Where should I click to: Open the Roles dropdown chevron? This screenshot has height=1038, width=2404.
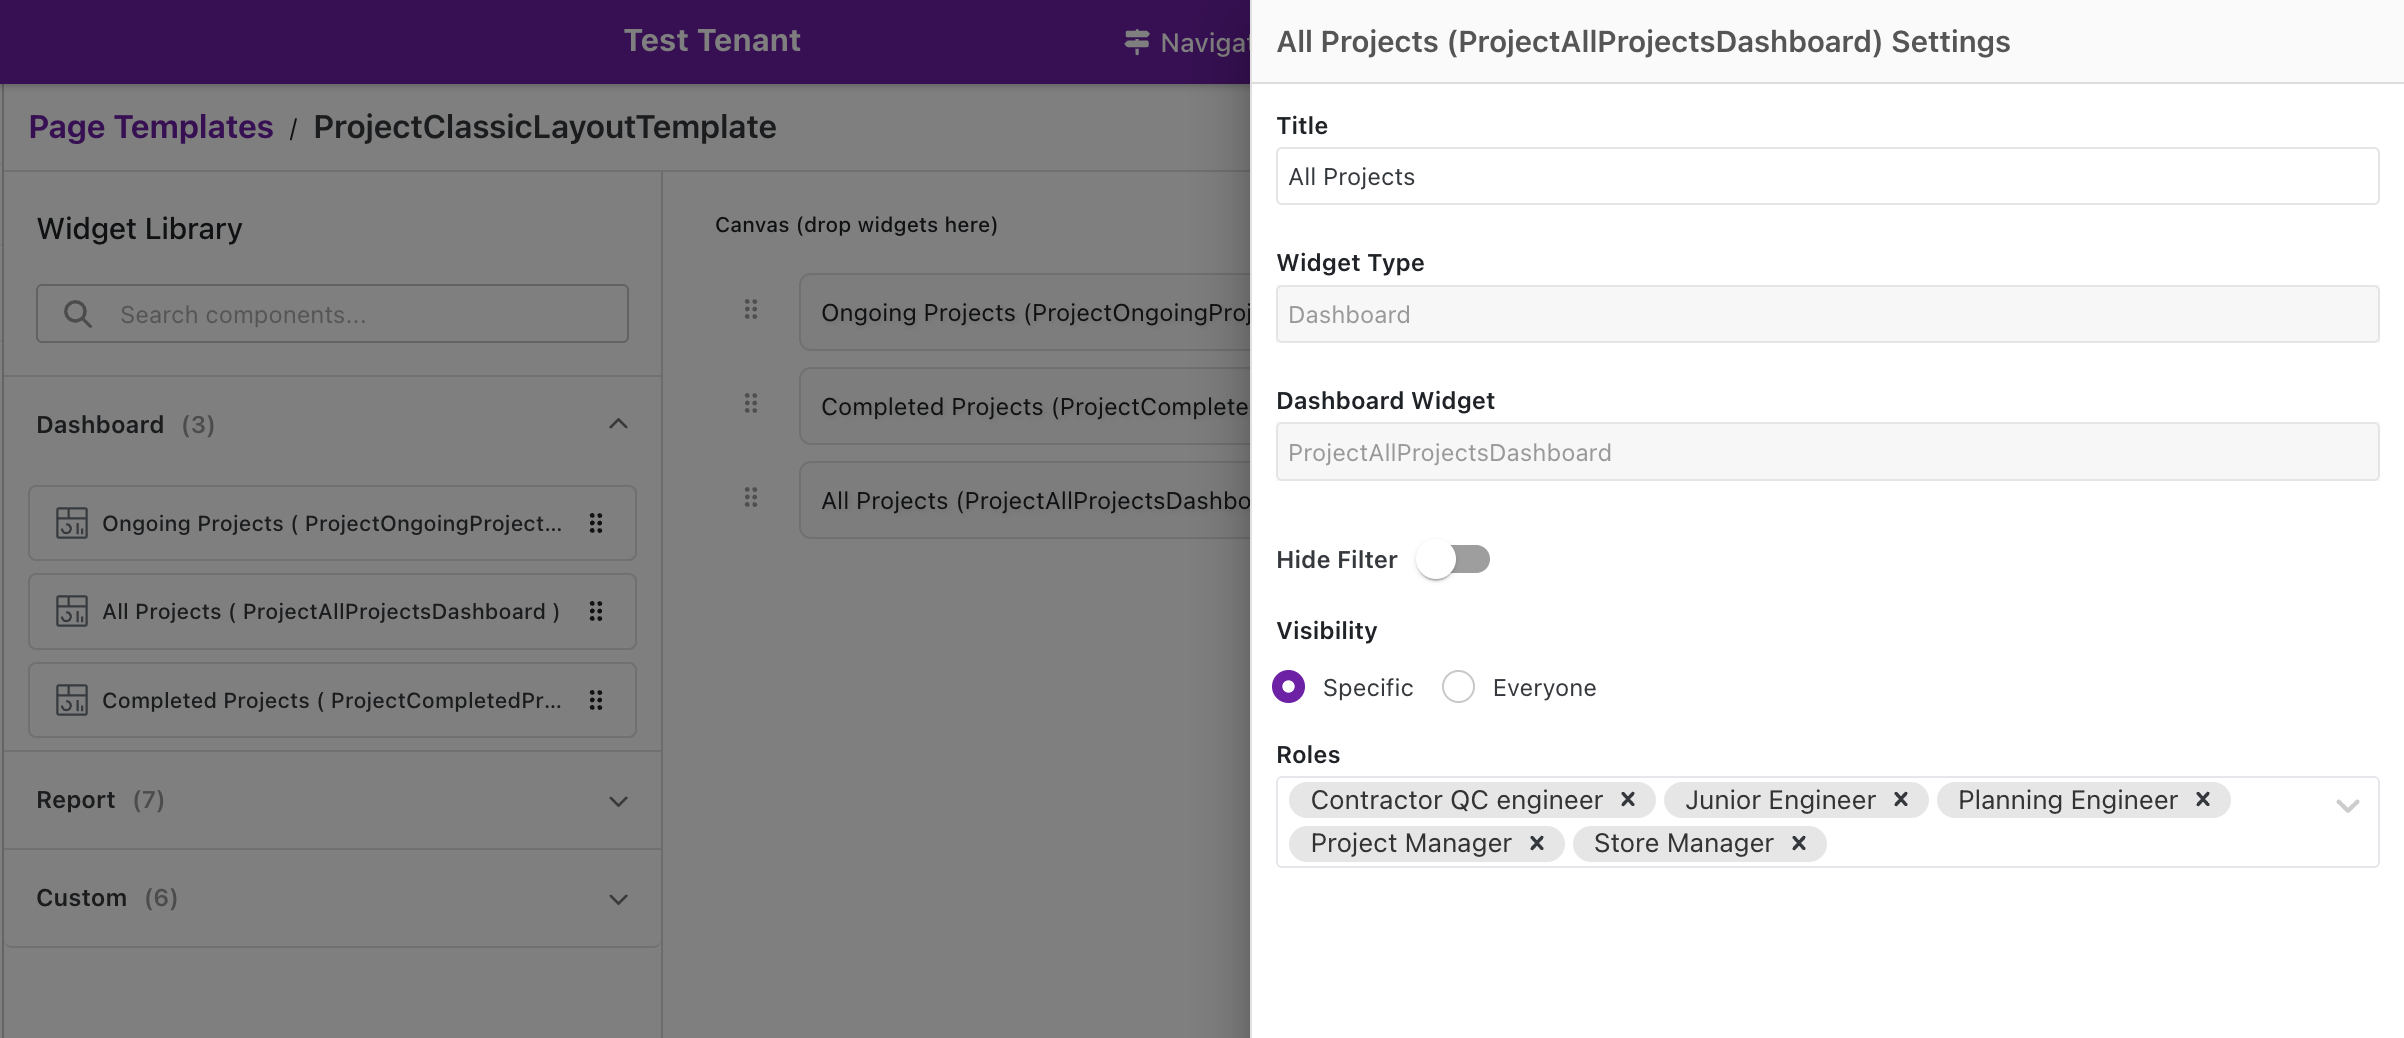pos(2348,805)
